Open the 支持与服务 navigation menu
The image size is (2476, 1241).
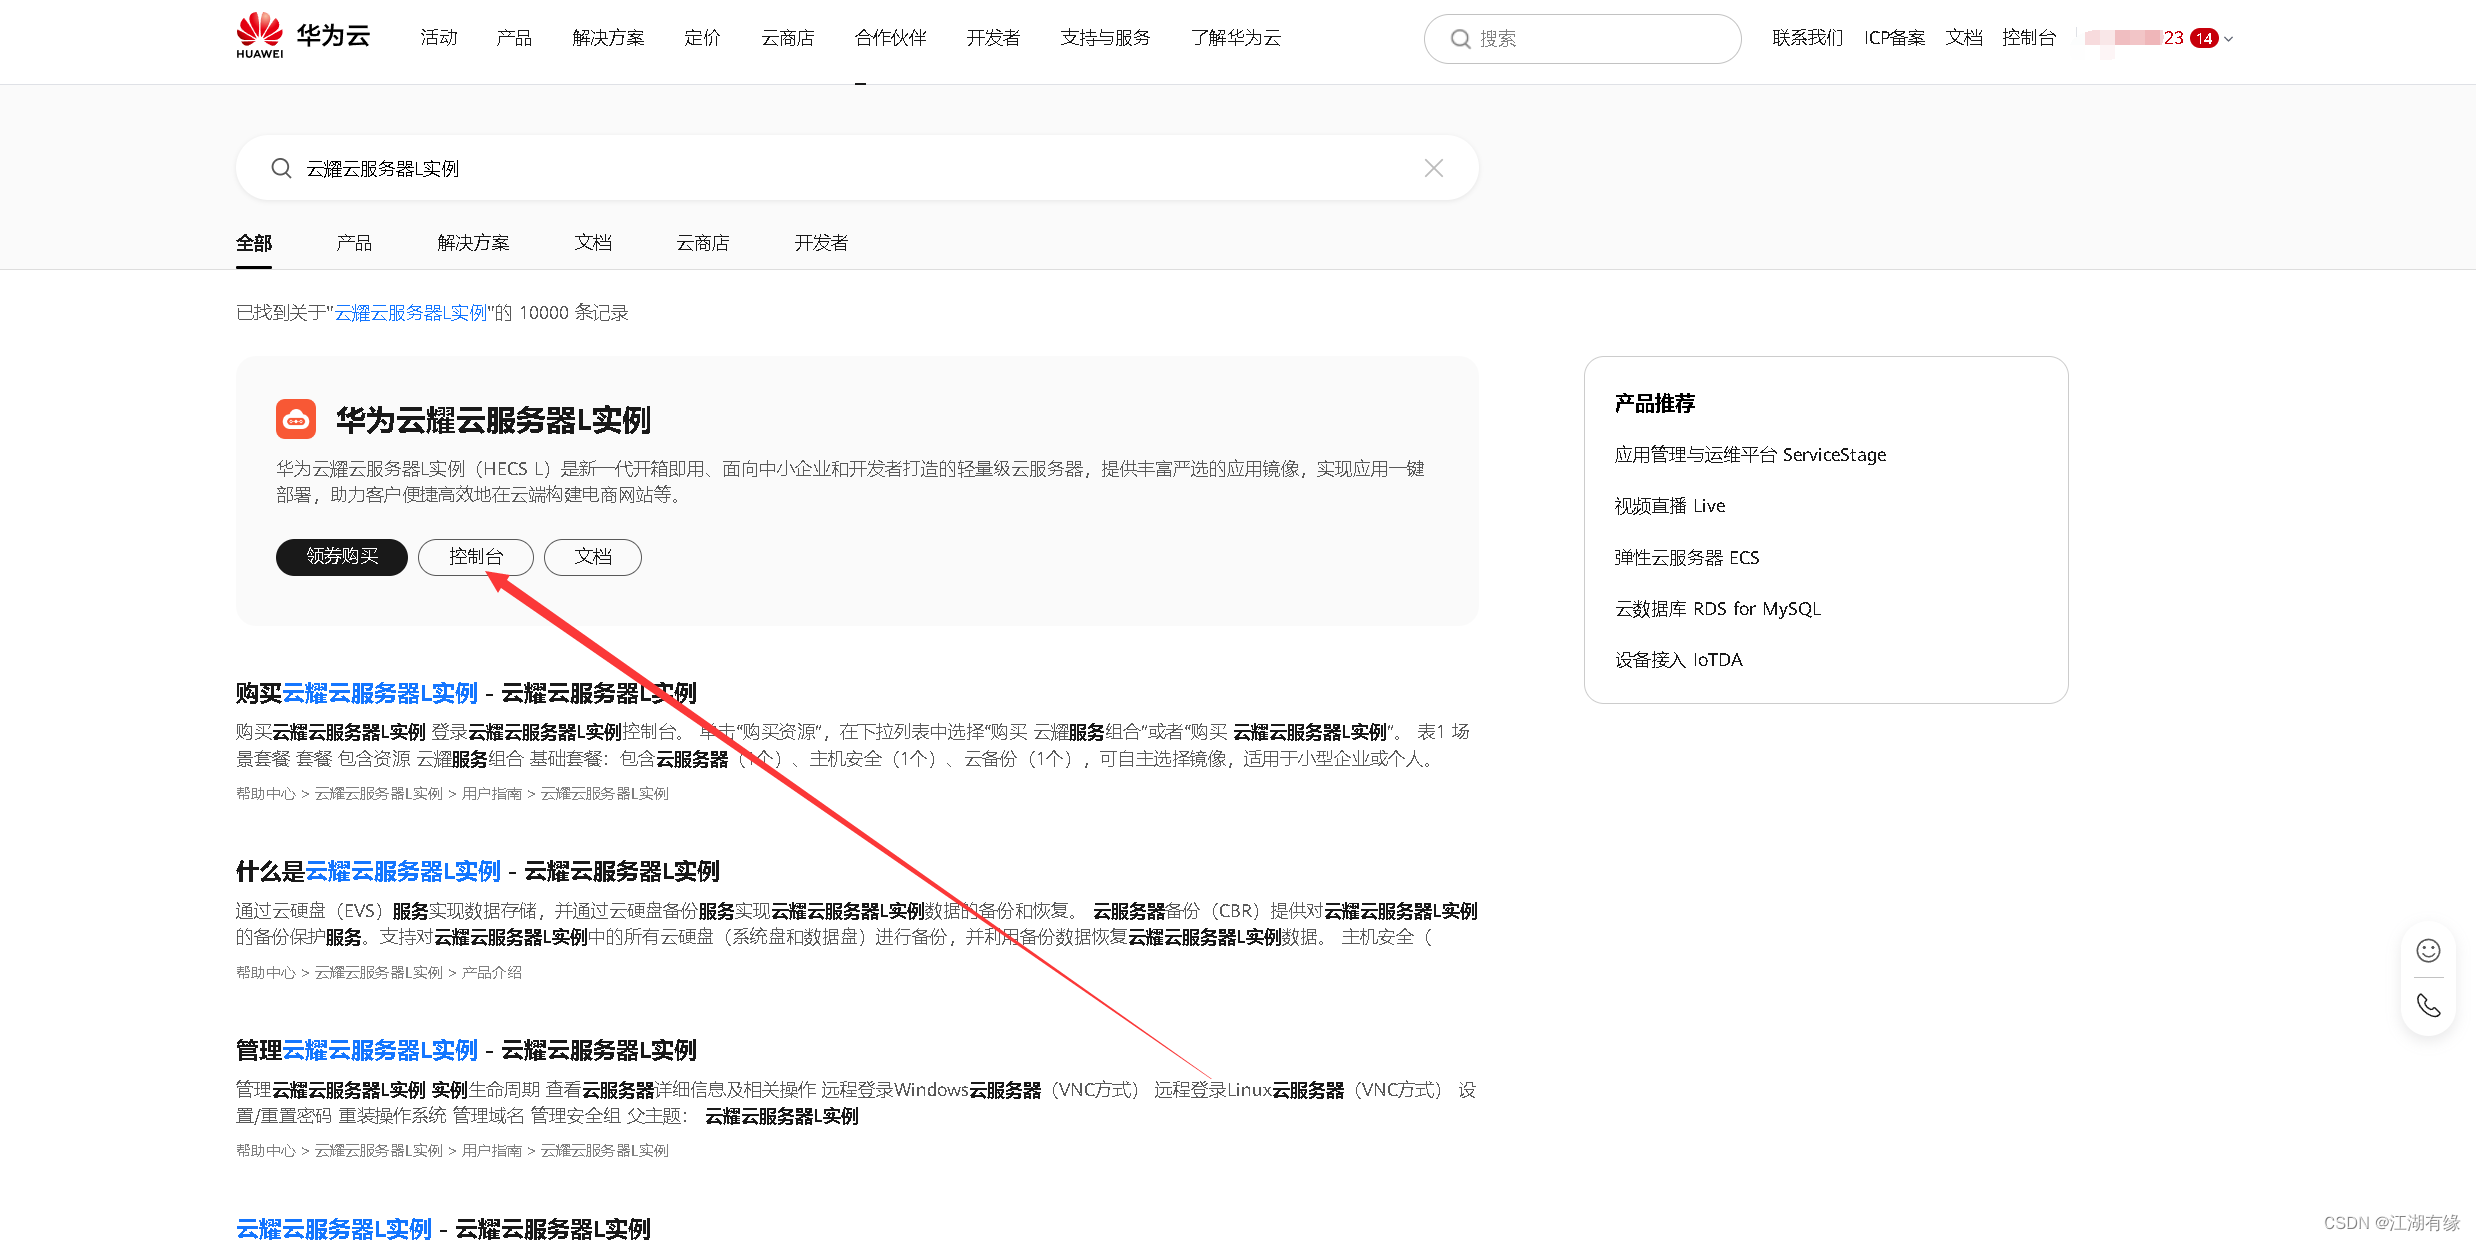(1105, 37)
